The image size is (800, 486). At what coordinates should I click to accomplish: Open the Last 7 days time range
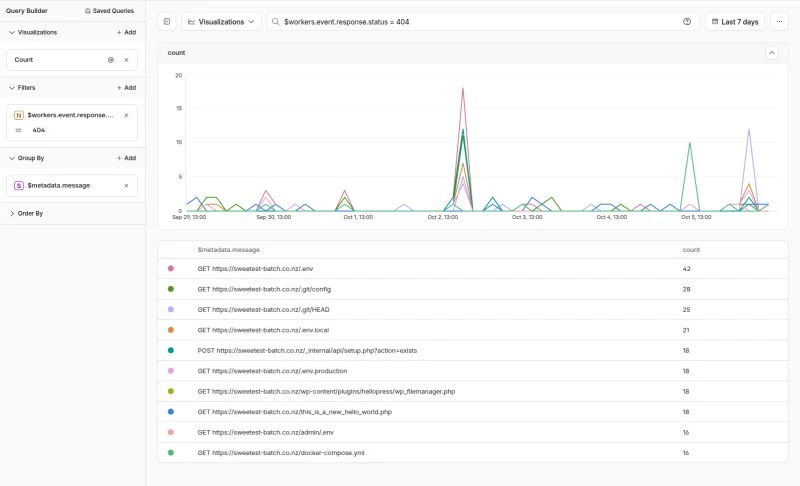735,21
